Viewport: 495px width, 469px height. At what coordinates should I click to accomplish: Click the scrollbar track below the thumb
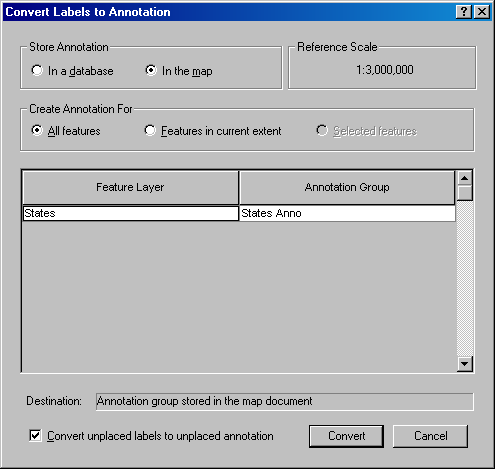[465, 278]
